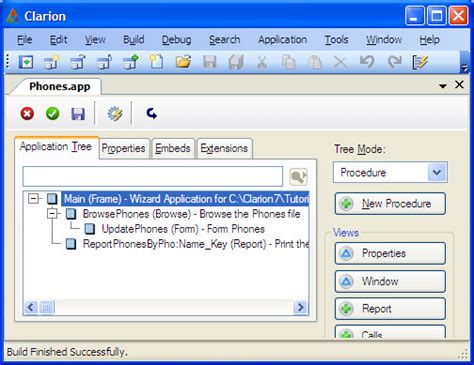Viewport: 474px width, 365px height.
Task: Open the Window menu
Action: (384, 40)
